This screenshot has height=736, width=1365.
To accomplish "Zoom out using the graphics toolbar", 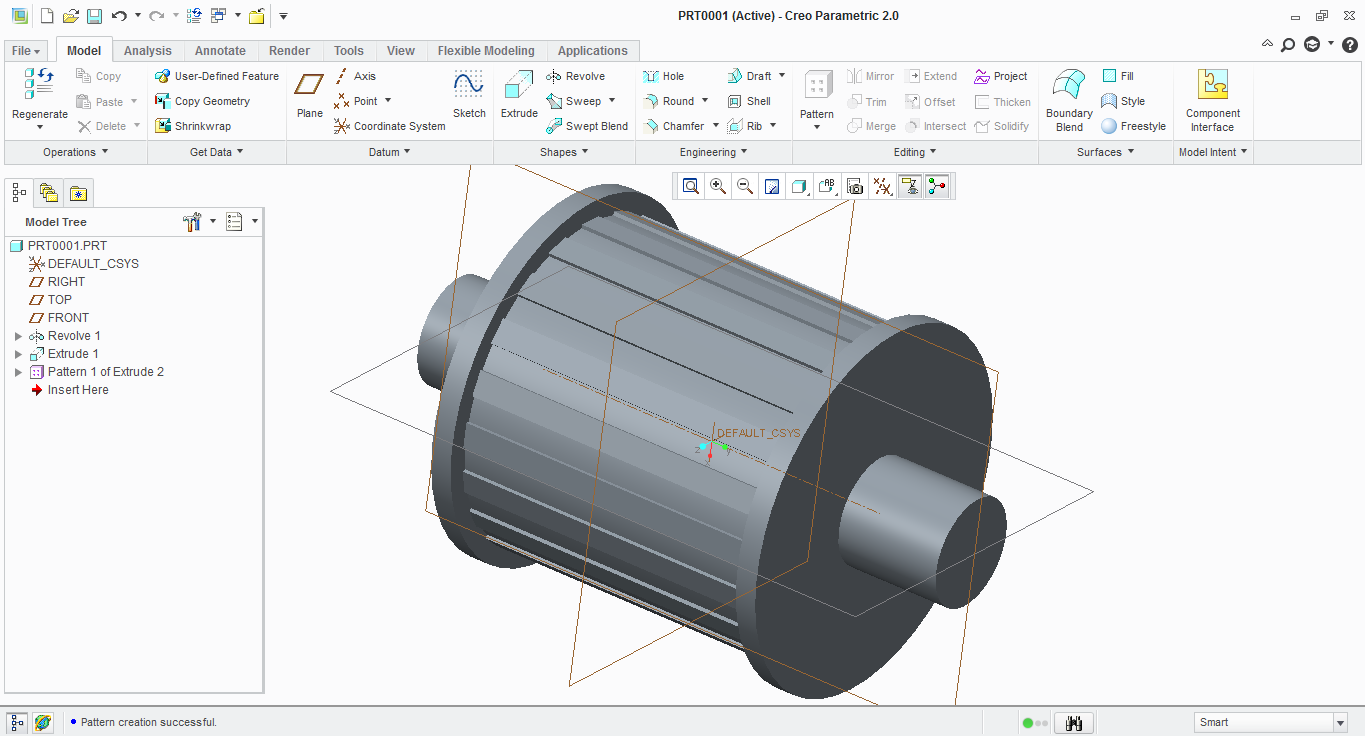I will [745, 186].
